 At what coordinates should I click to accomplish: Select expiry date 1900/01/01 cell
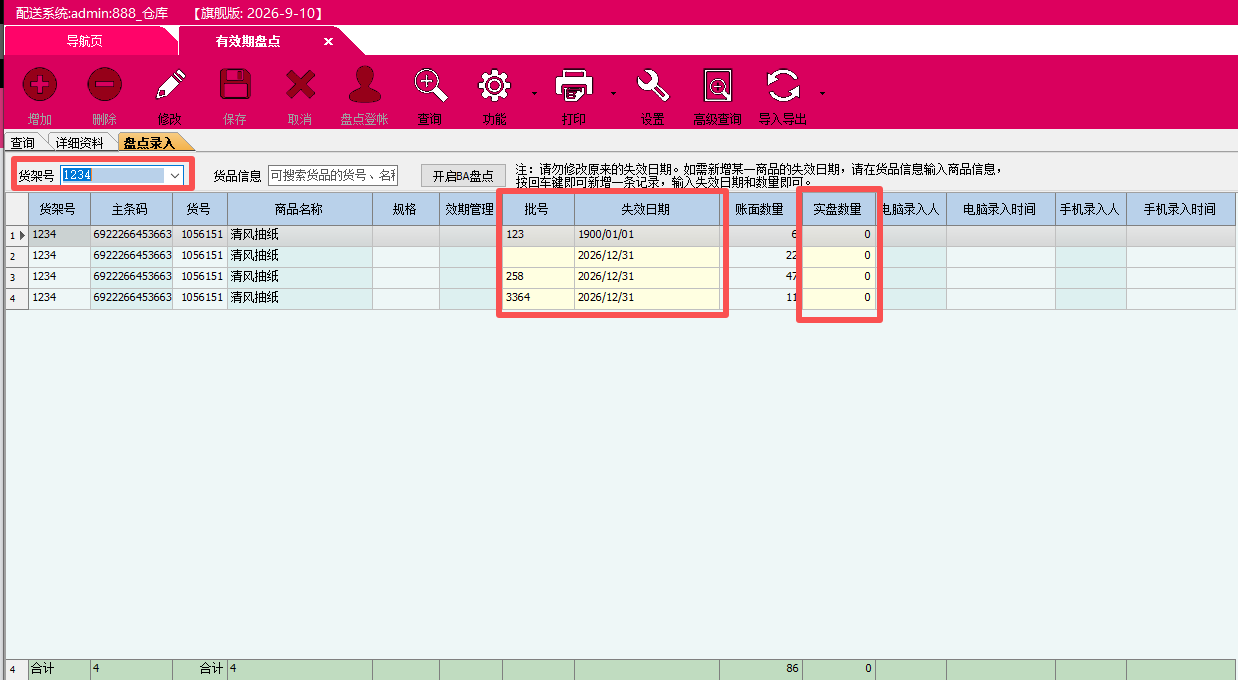pyautogui.click(x=646, y=235)
